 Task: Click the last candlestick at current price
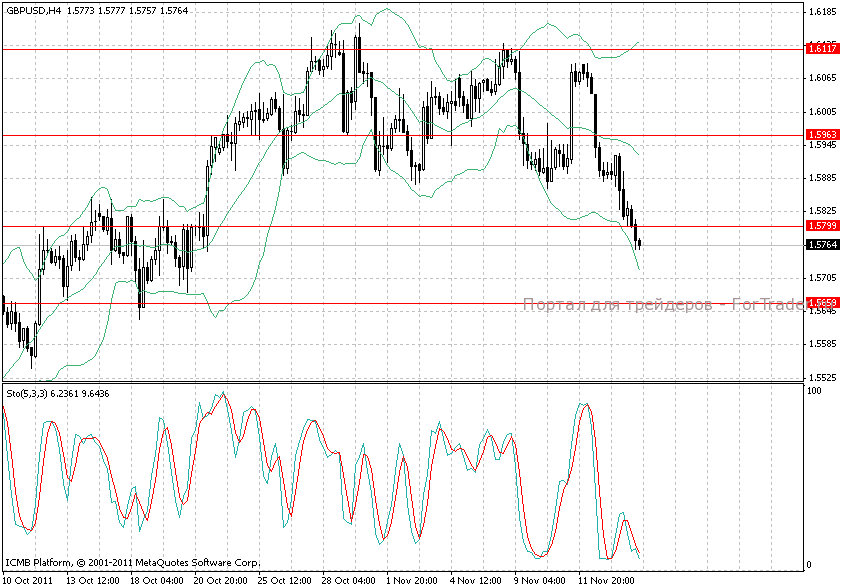[x=639, y=244]
